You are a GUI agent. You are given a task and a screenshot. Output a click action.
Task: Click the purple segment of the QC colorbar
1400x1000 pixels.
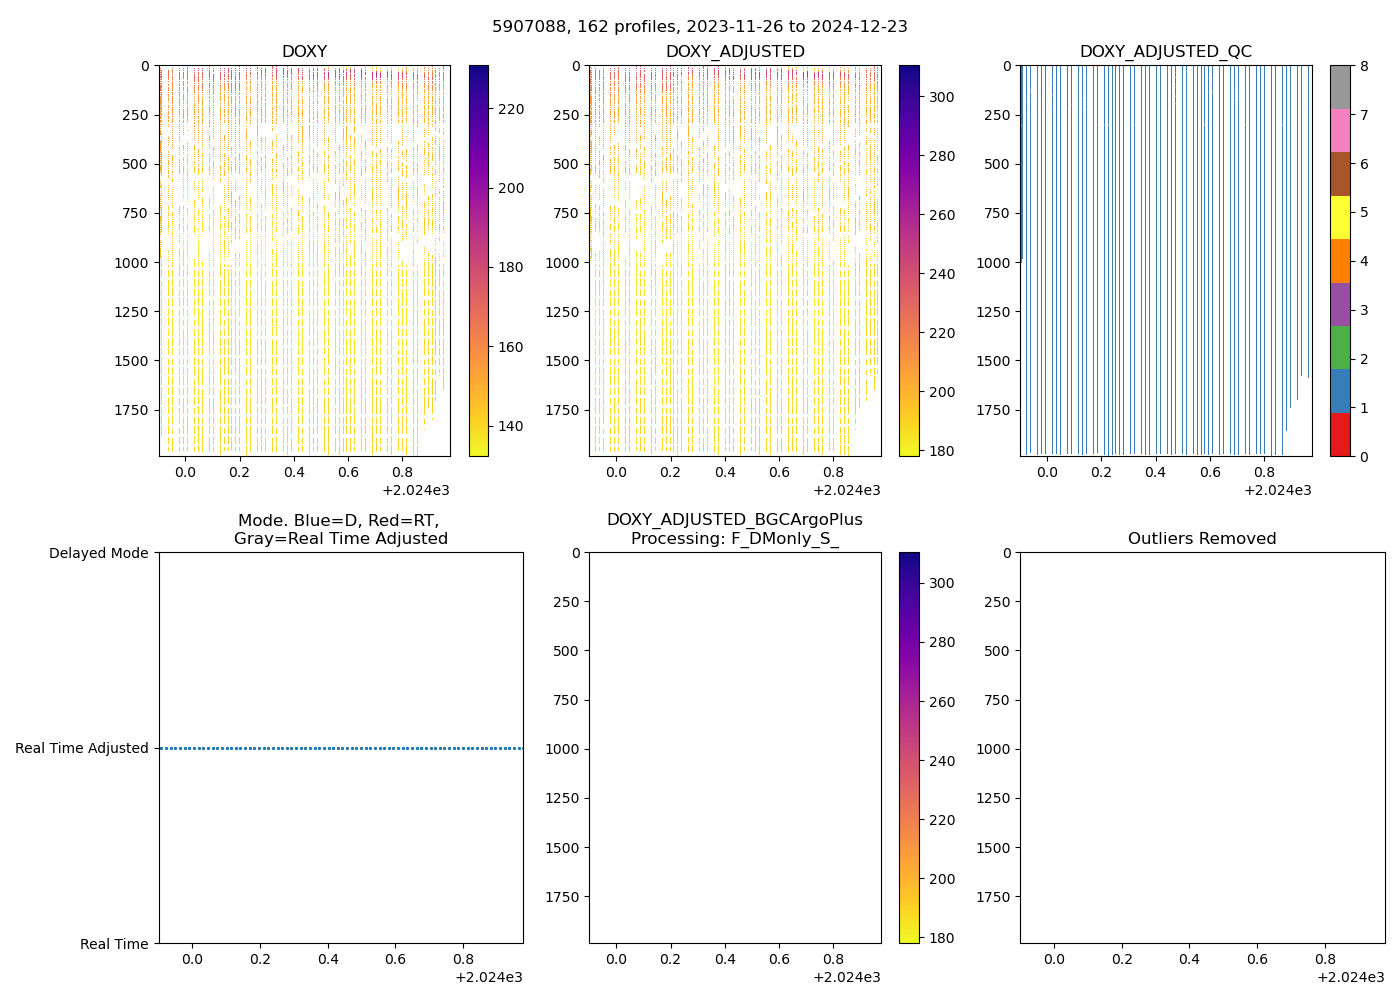[x=1340, y=304]
